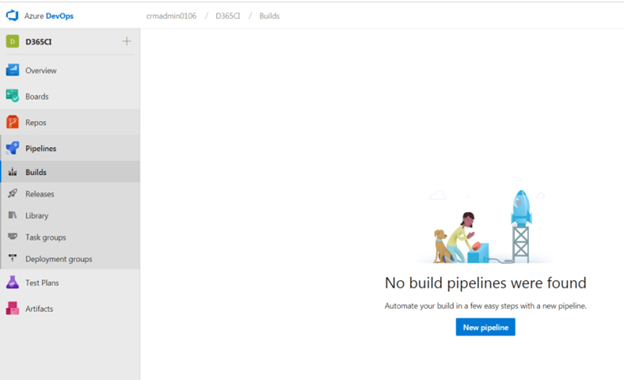Click the green D365CI project avatar
This screenshot has width=624, height=380.
click(12, 41)
